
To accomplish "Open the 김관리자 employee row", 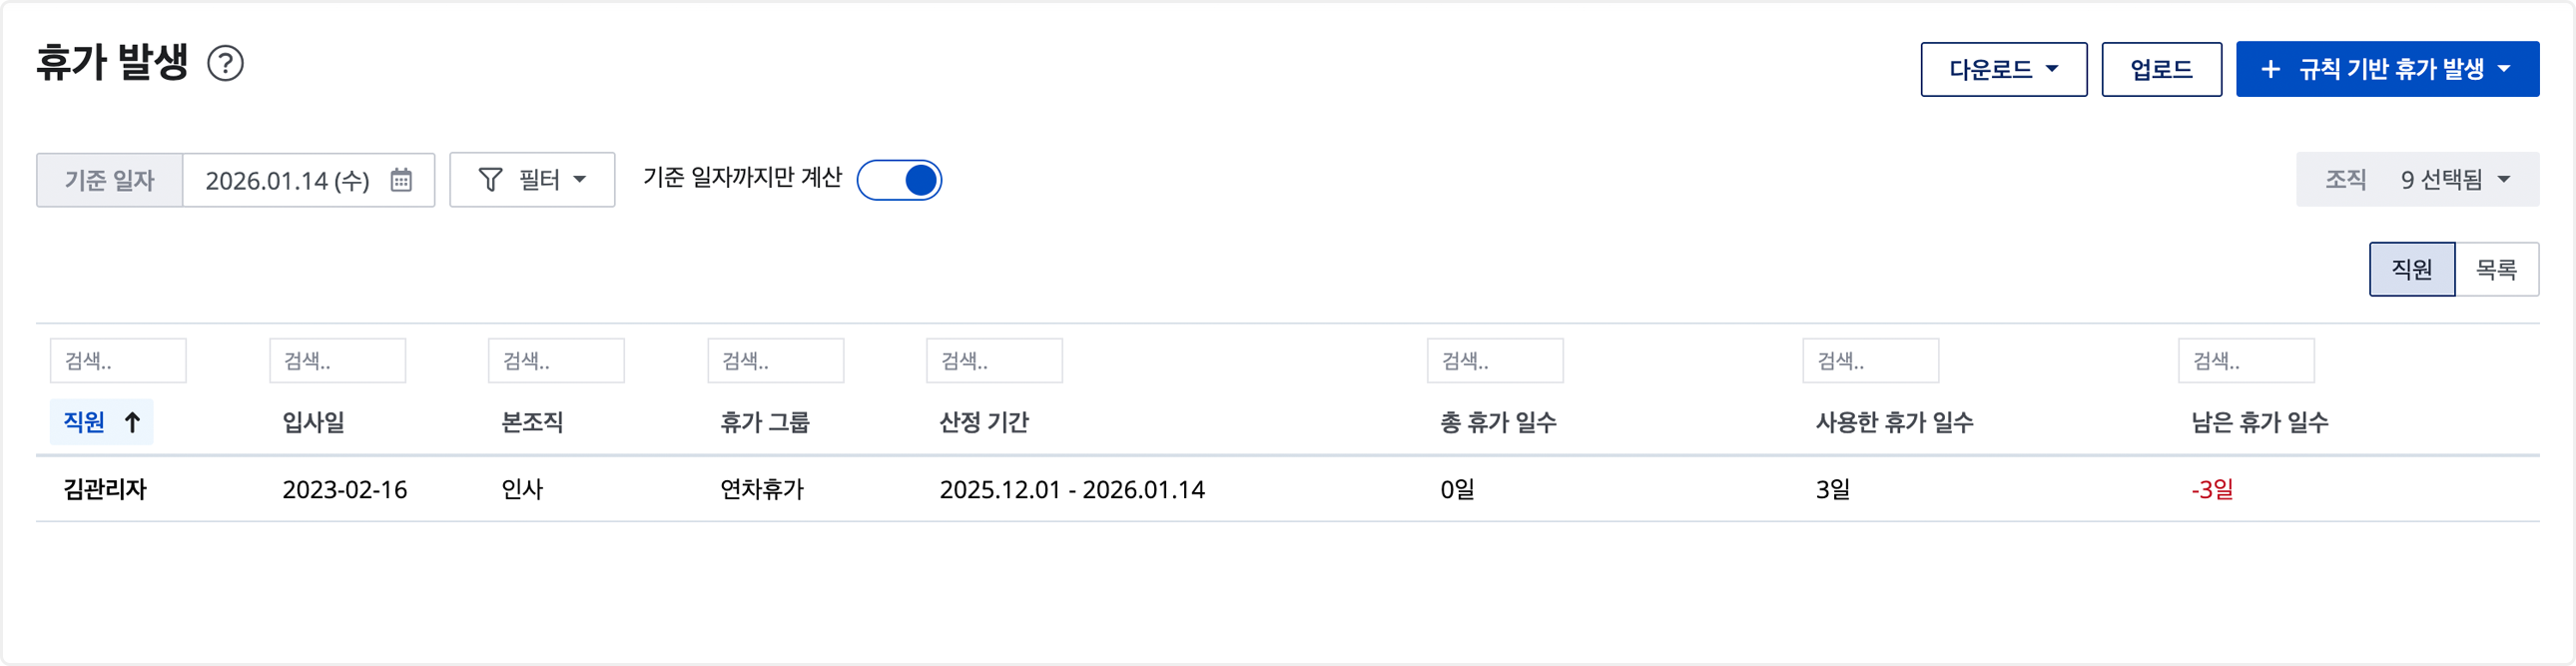I will (105, 489).
